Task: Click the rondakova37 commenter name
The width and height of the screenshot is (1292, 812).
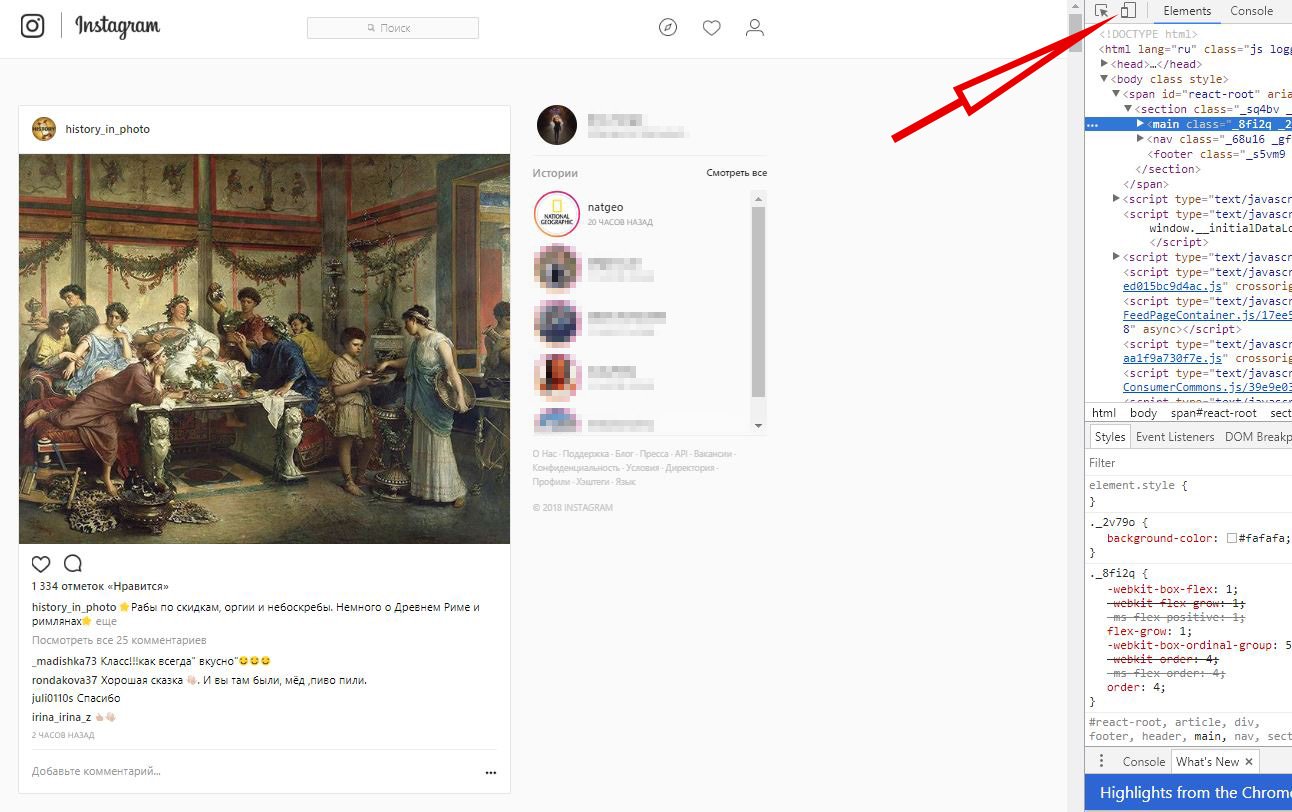Action: click(x=64, y=680)
